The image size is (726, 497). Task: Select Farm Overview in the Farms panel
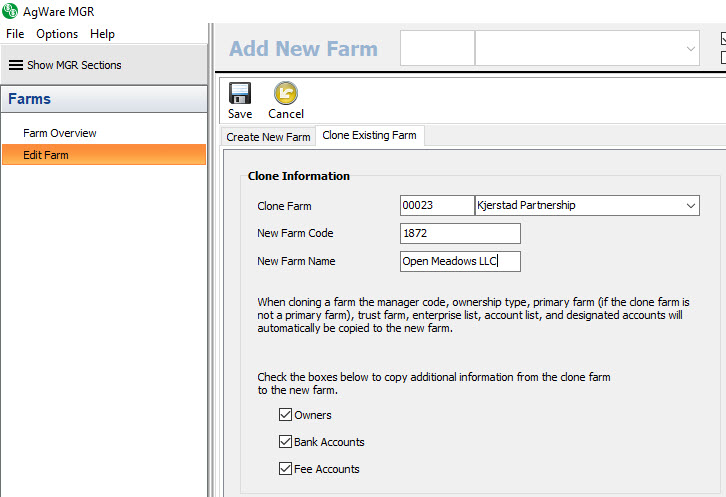(x=60, y=133)
